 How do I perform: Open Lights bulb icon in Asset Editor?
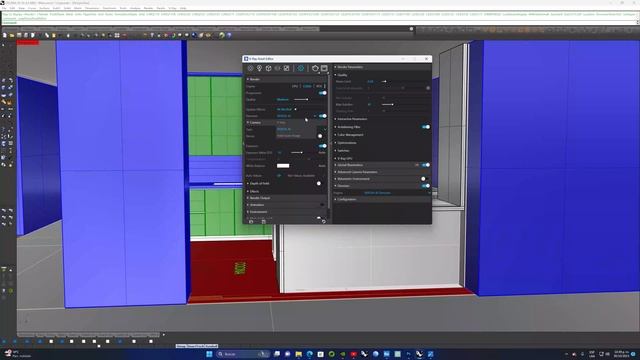[x=259, y=68]
